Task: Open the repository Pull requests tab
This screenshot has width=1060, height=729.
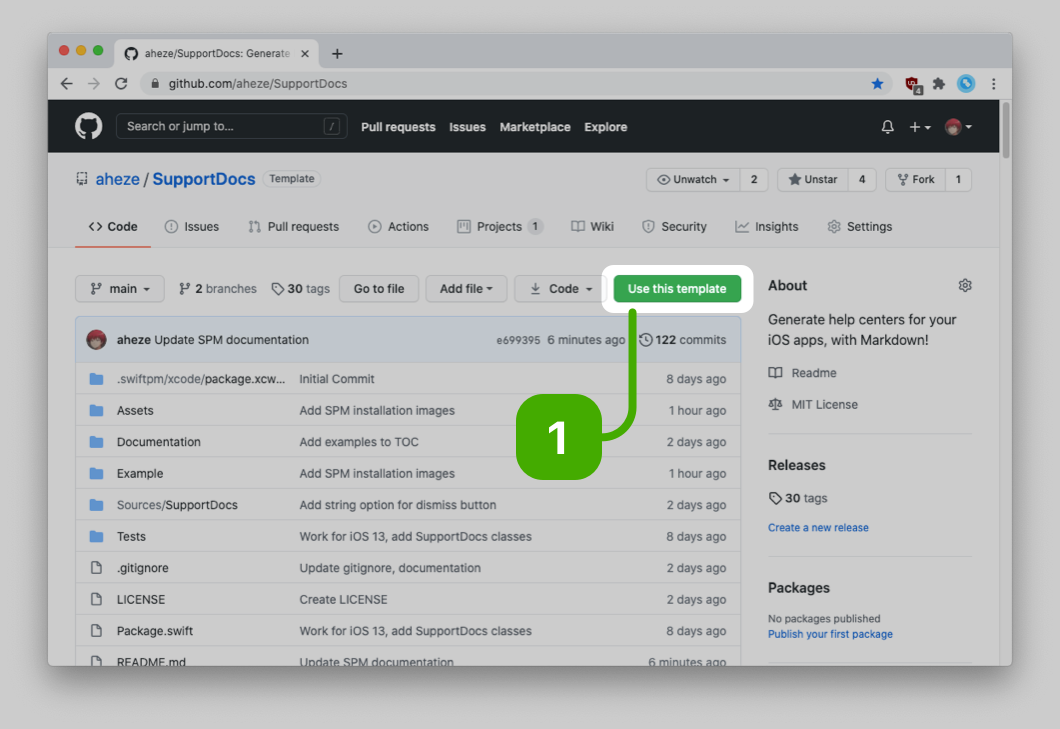Action: click(x=293, y=227)
